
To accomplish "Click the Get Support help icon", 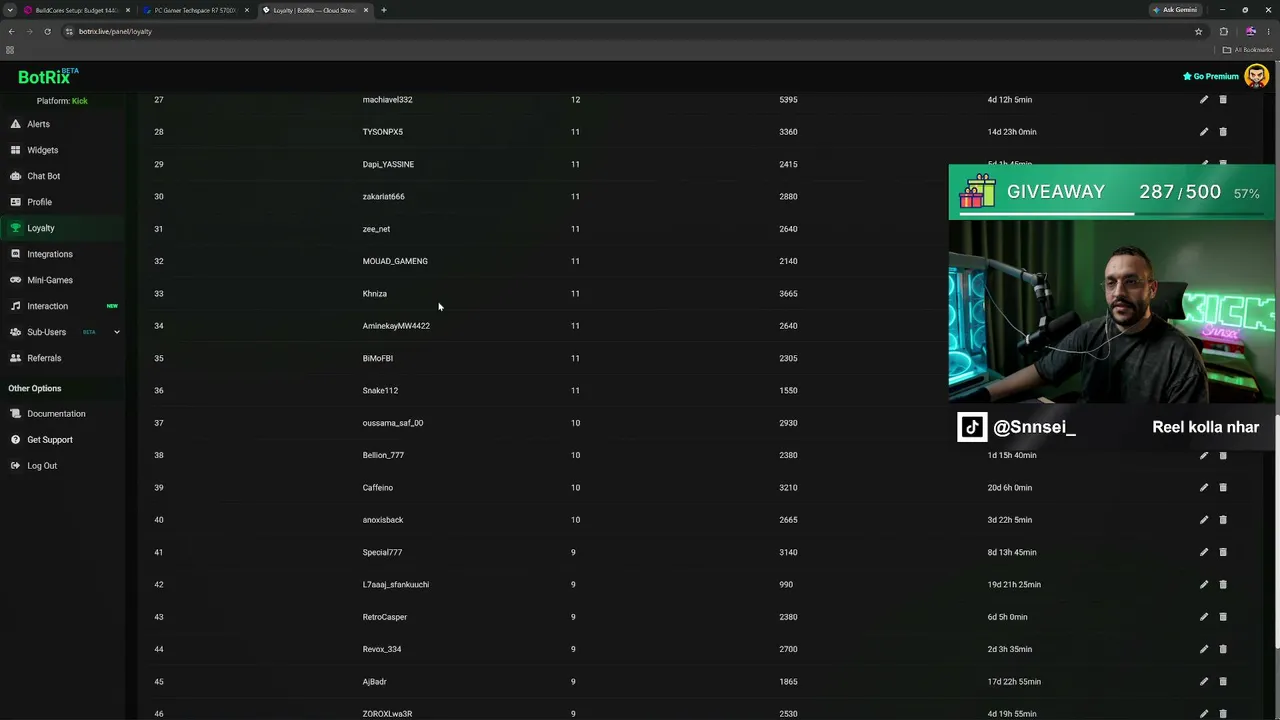I will click(x=15, y=440).
